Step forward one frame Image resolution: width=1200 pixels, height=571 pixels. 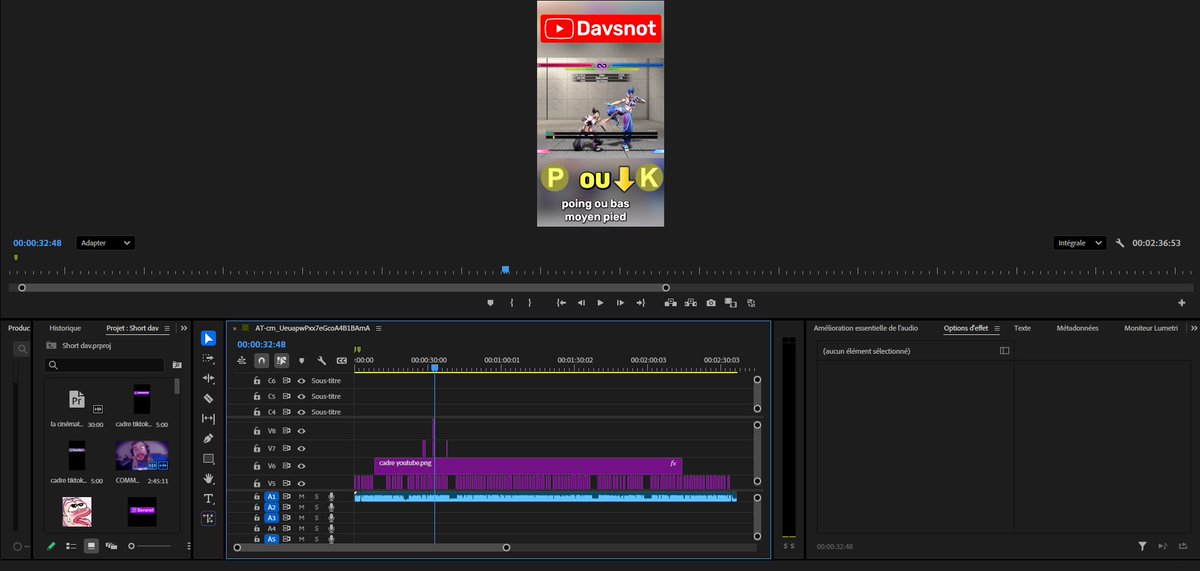coord(621,302)
